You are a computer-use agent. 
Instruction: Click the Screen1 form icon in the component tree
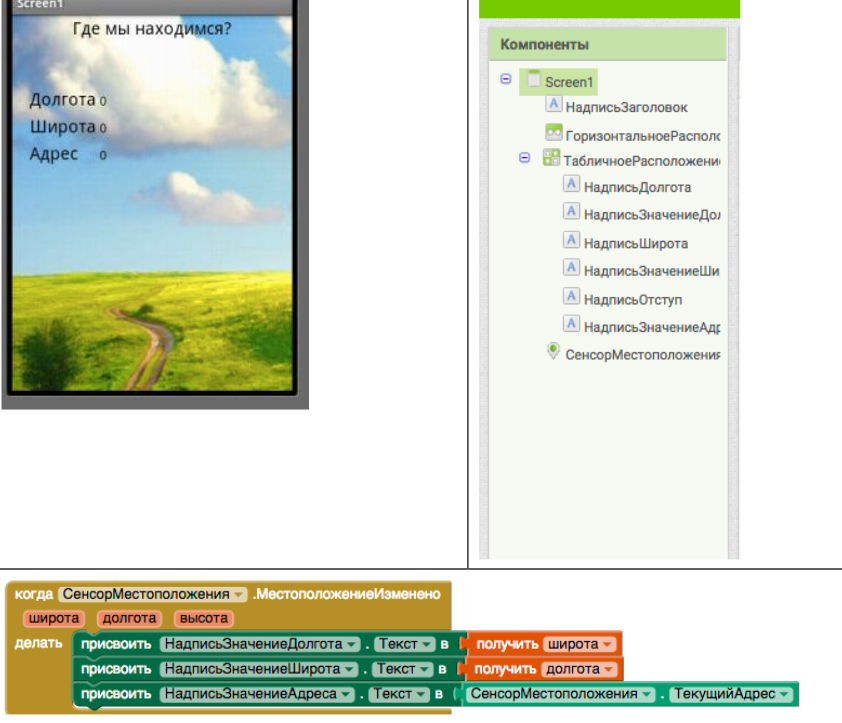533,79
